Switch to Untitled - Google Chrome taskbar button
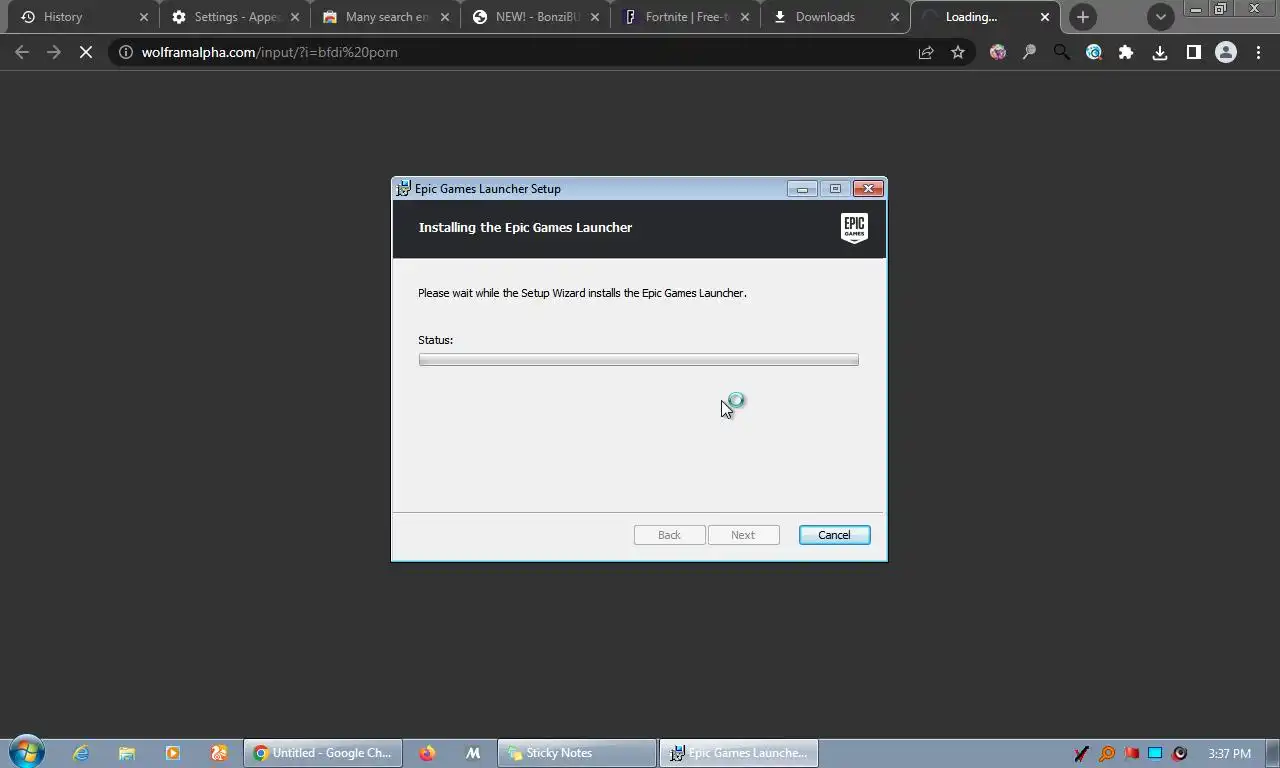1280x768 pixels. click(323, 753)
